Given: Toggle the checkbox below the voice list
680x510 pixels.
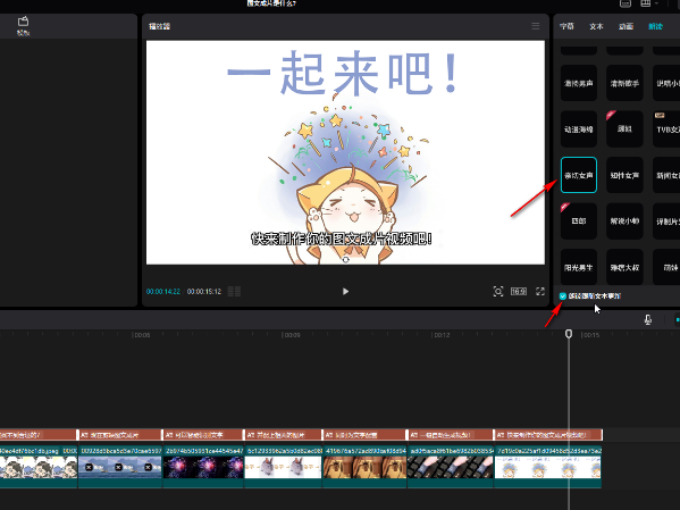Looking at the screenshot, I should click(x=563, y=296).
